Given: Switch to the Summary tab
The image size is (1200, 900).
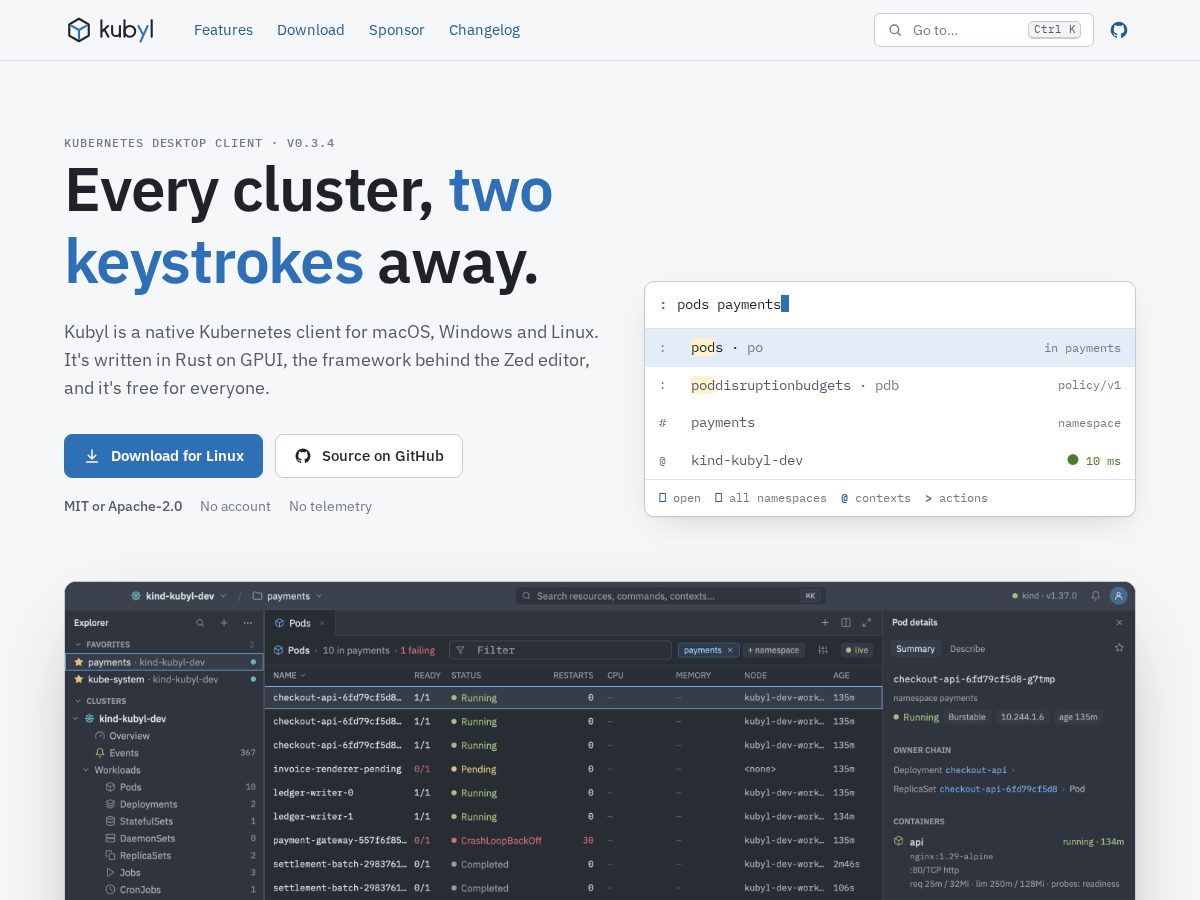Looking at the screenshot, I should click(x=915, y=649).
